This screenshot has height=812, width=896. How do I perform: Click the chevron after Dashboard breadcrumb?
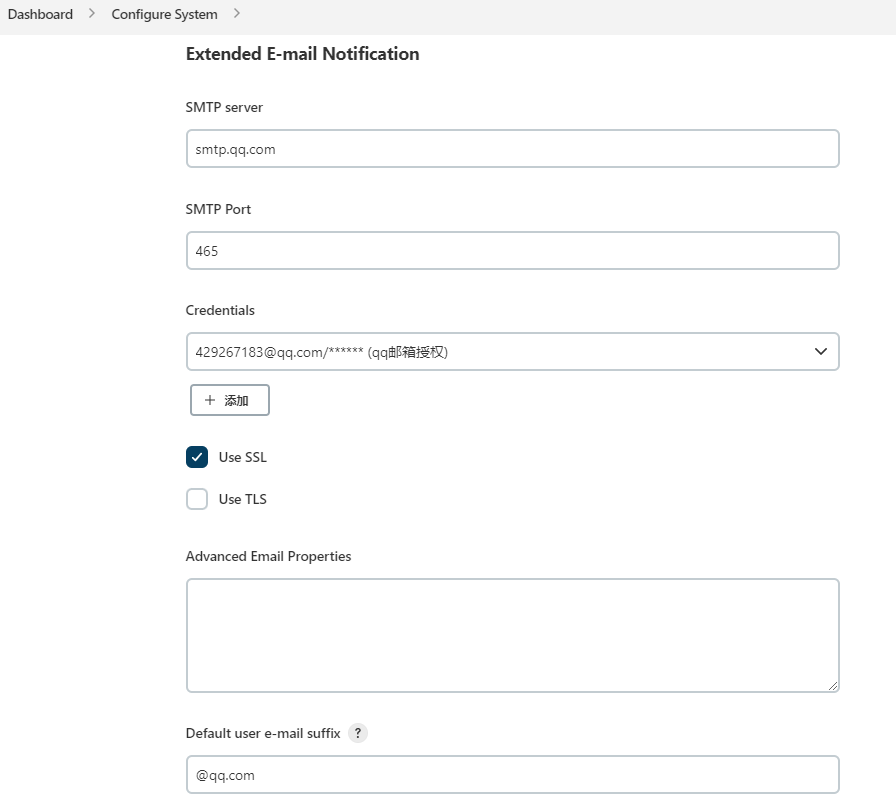[92, 14]
